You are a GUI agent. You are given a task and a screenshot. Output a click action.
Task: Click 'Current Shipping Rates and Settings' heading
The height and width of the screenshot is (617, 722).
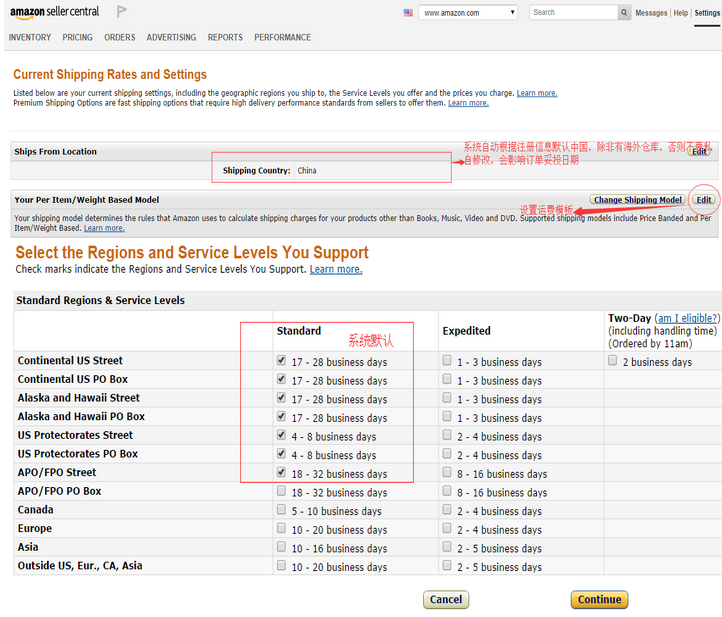(x=110, y=75)
